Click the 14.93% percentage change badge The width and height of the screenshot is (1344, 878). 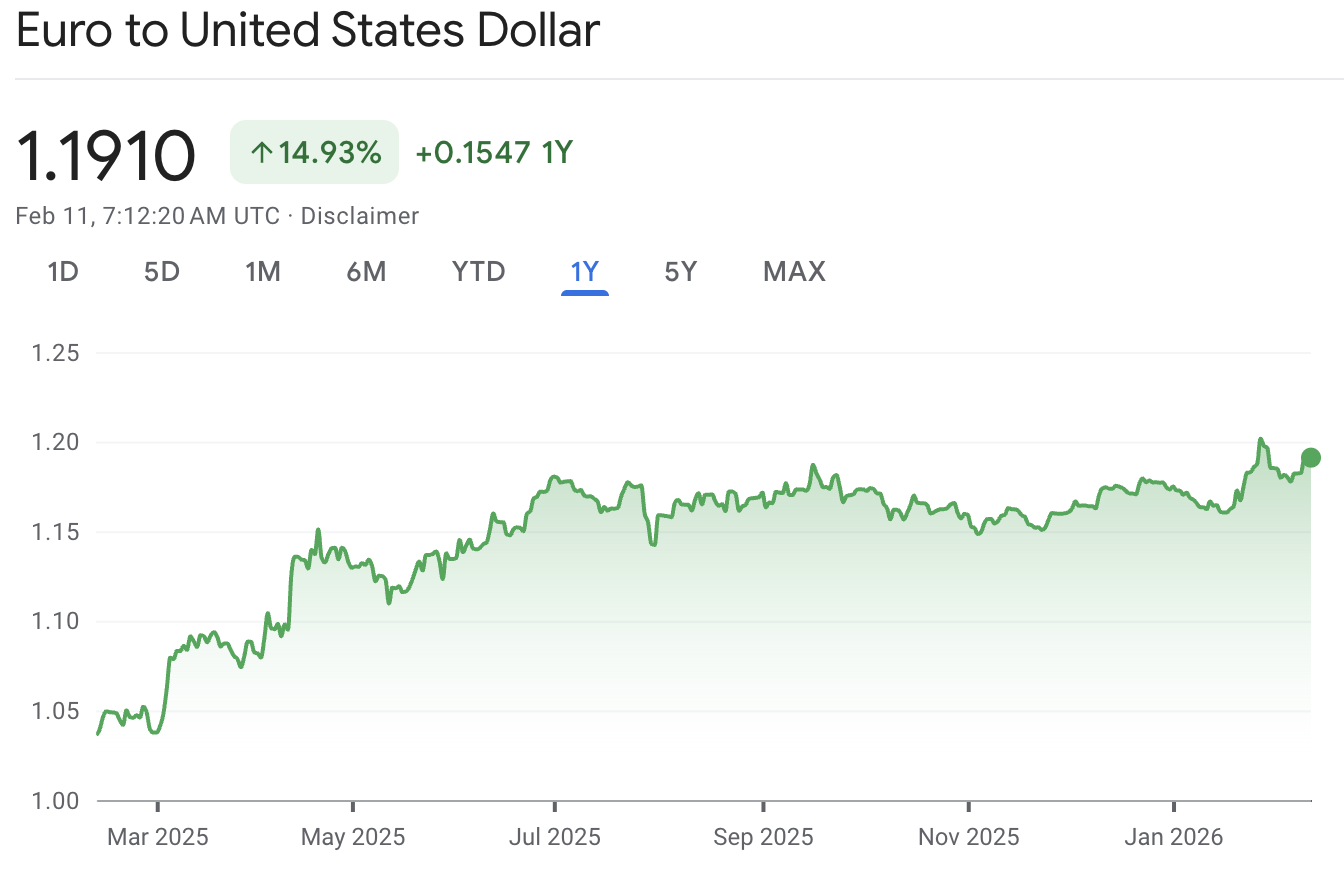click(314, 152)
